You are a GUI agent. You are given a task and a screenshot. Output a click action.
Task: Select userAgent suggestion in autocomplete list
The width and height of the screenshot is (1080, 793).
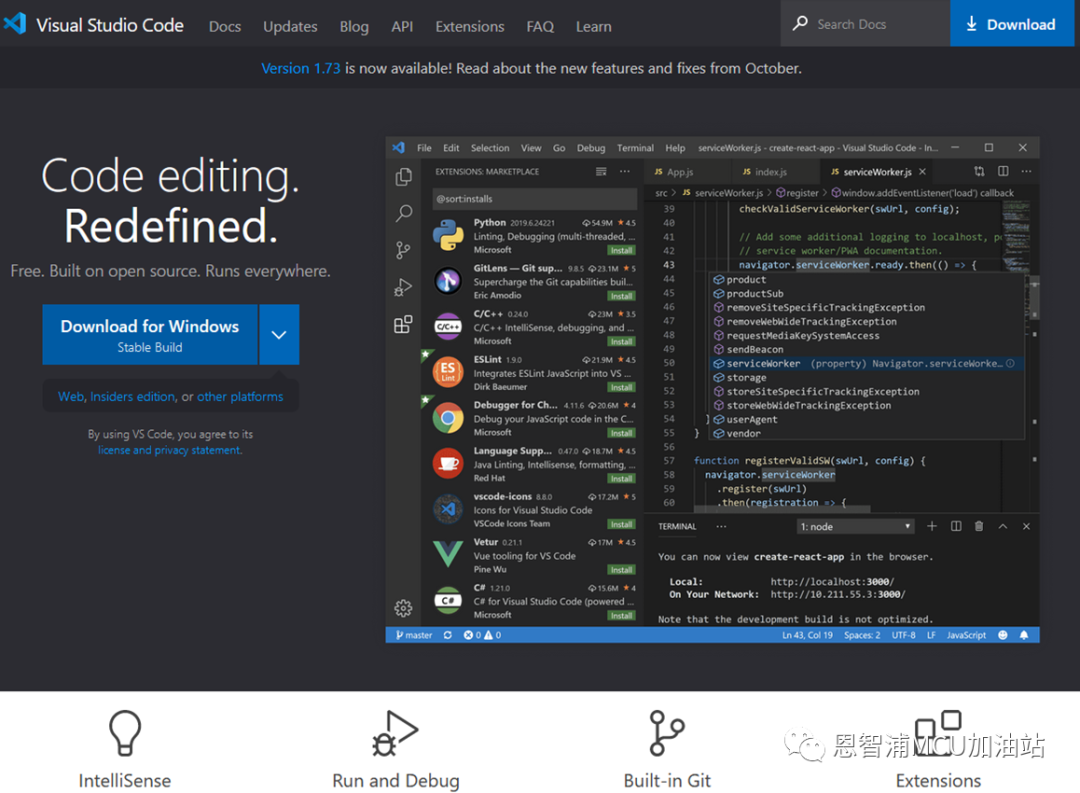click(866, 420)
